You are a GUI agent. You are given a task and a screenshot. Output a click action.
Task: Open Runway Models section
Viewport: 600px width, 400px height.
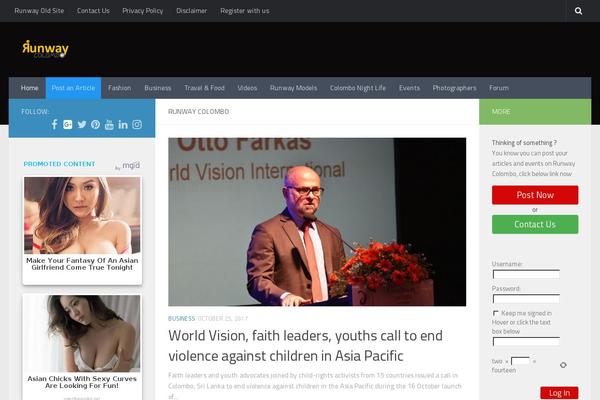point(293,88)
